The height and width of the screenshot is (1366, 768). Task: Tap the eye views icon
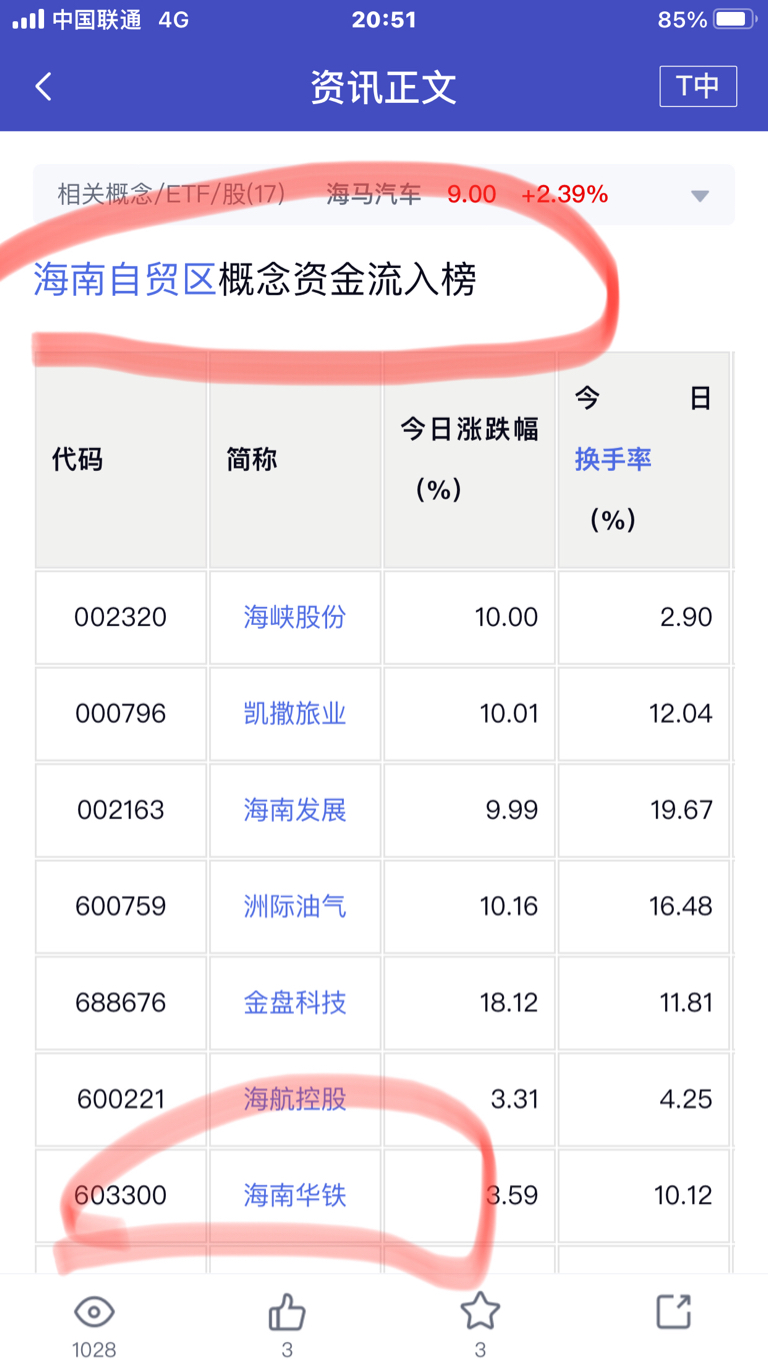(94, 1312)
